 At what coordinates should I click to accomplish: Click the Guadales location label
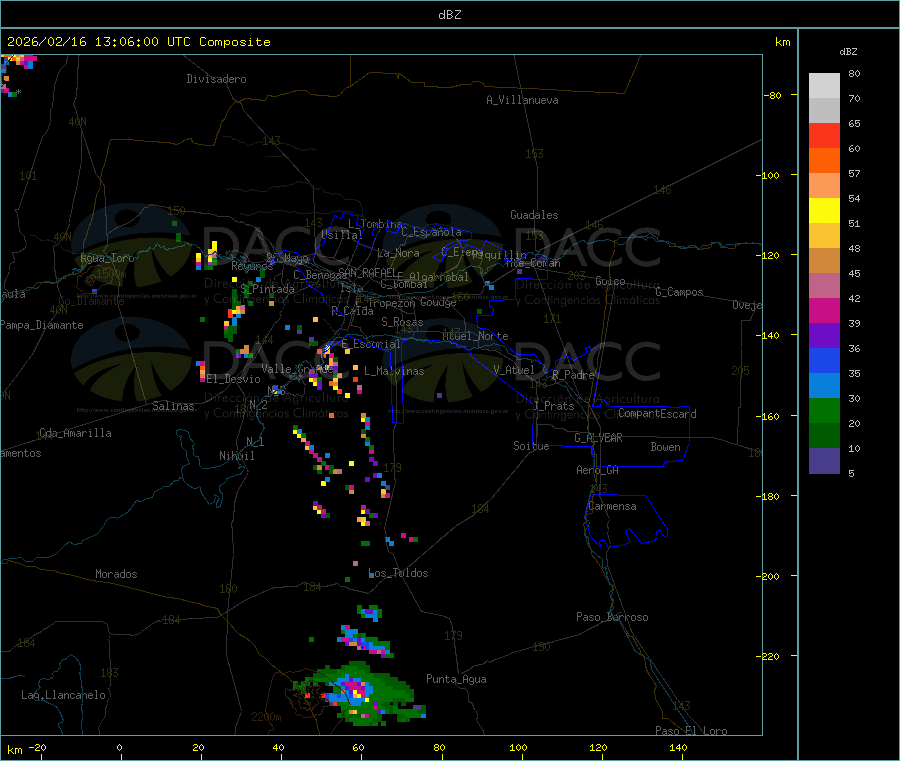point(534,215)
